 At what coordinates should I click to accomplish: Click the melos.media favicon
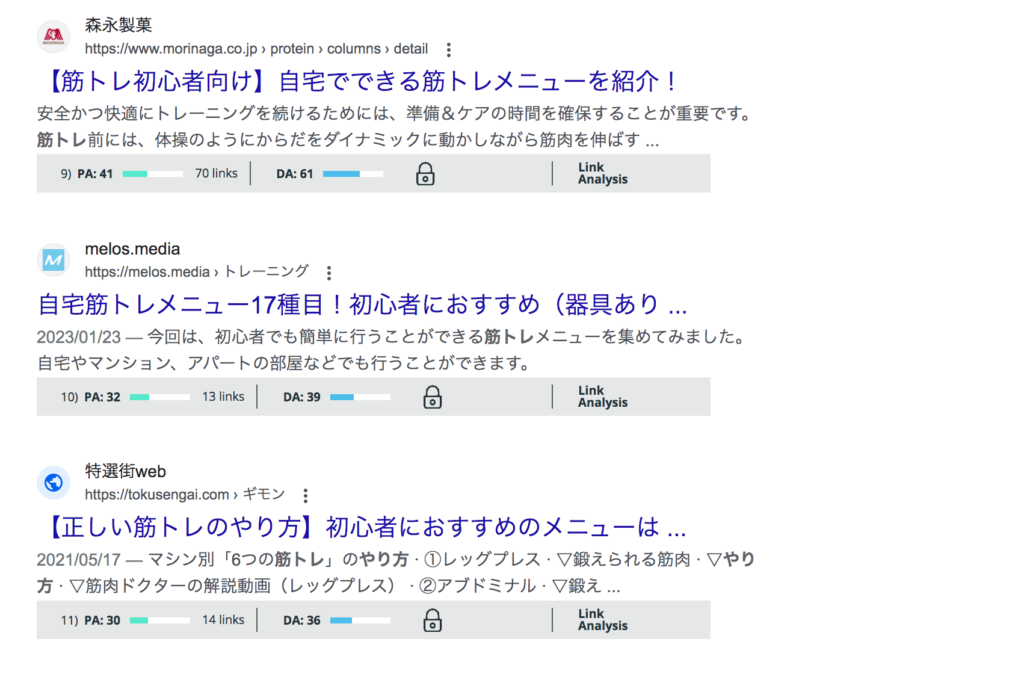click(54, 261)
